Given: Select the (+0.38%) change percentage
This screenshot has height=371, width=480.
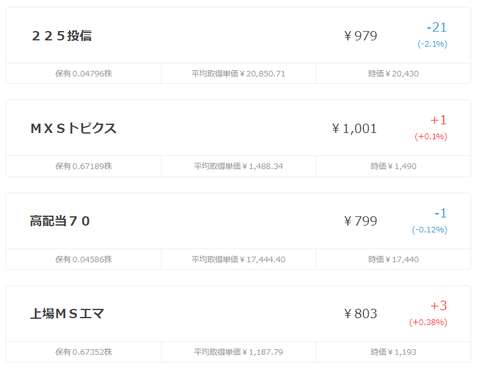Looking at the screenshot, I should click(428, 322).
